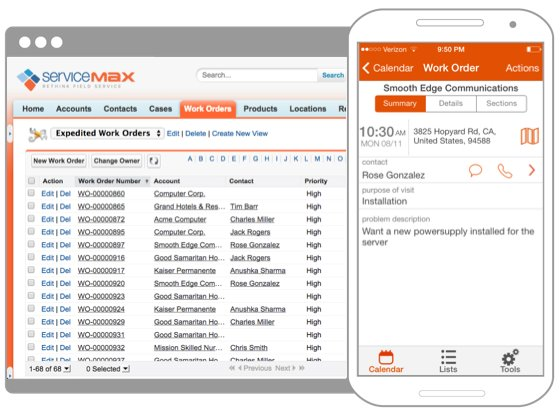Image resolution: width=560 pixels, height=420 pixels.
Task: Open the Locations tab
Action: [308, 109]
